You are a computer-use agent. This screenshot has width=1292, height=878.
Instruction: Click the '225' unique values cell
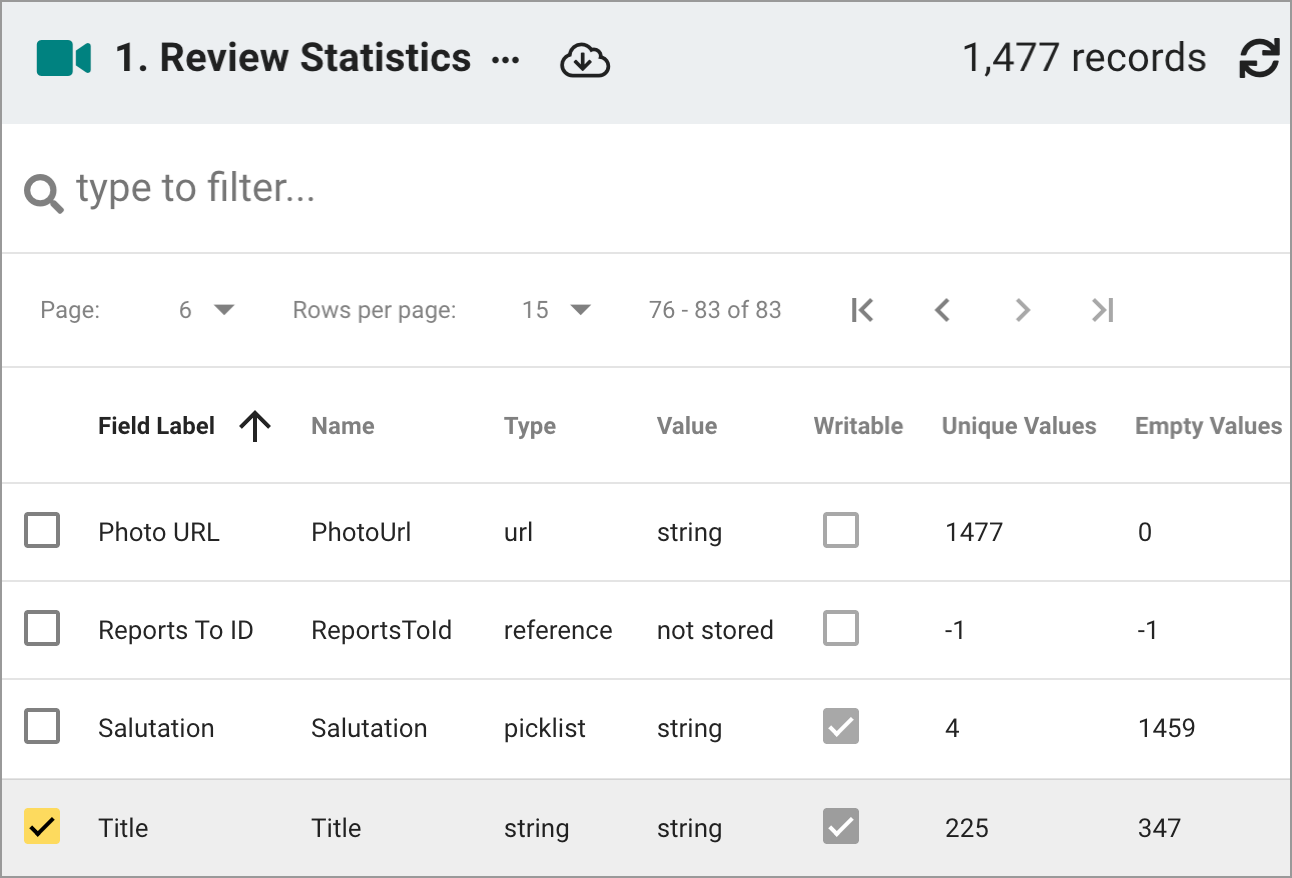pos(967,828)
